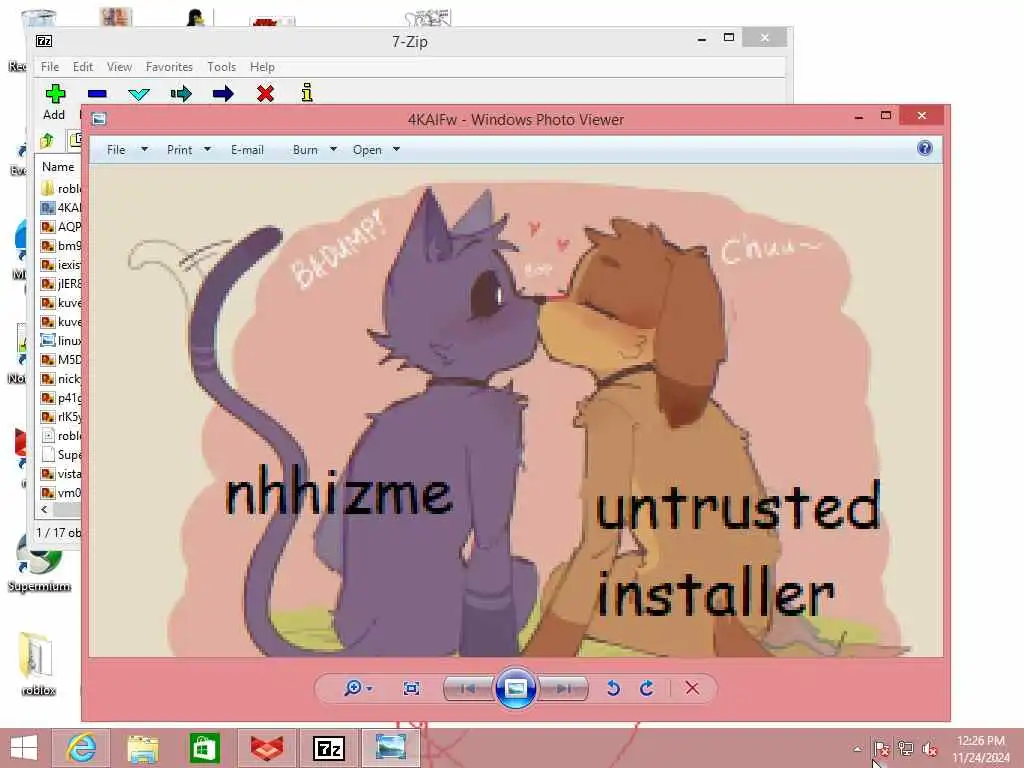Click the green Copy arrow icon in 7-Zip
The image size is (1024, 768).
pyautogui.click(x=181, y=94)
